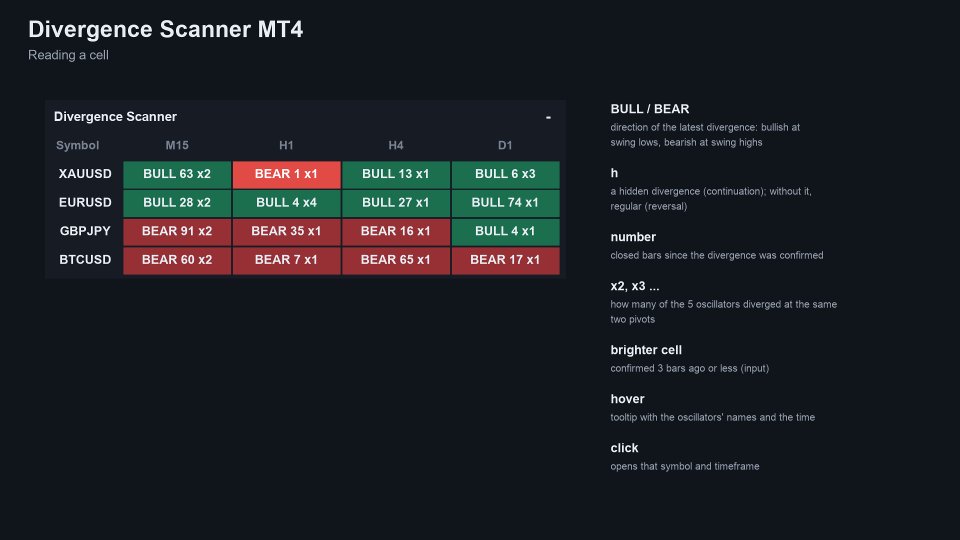Click the 'number' legend heading
Image resolution: width=960 pixels, height=540 pixels.
click(633, 237)
